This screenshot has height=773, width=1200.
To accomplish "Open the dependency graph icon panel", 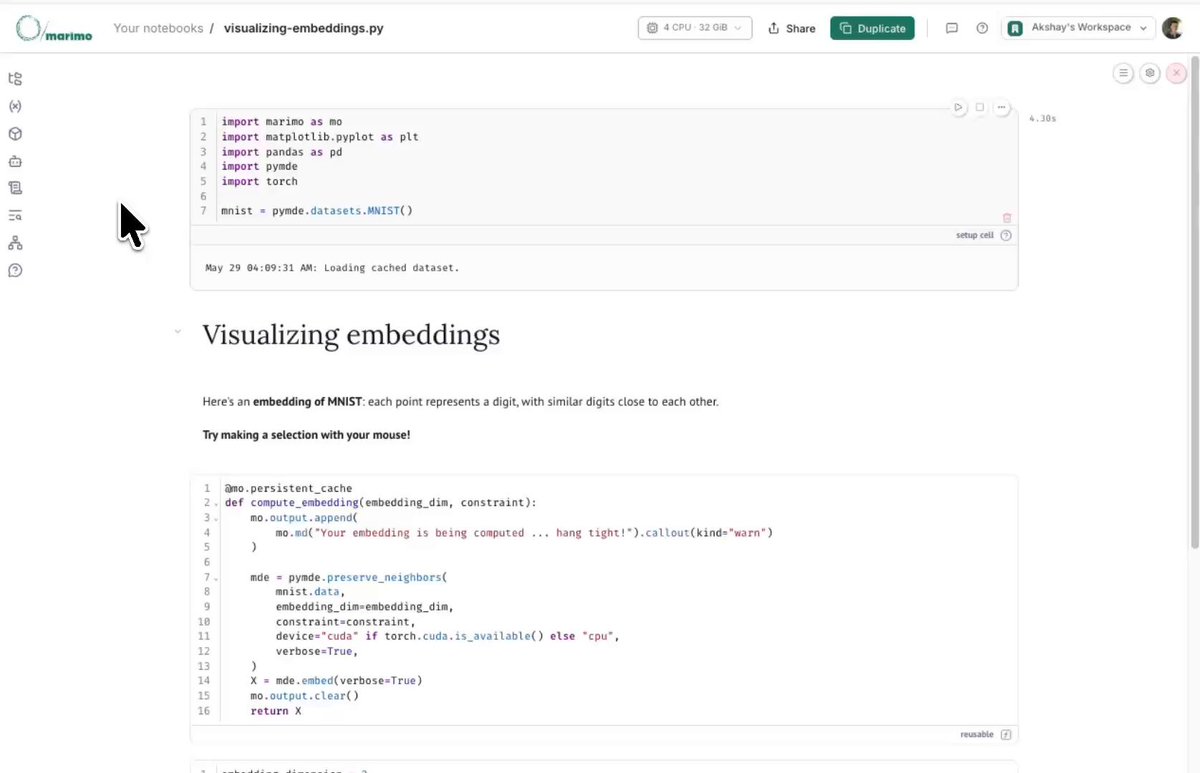I will pyautogui.click(x=15, y=243).
